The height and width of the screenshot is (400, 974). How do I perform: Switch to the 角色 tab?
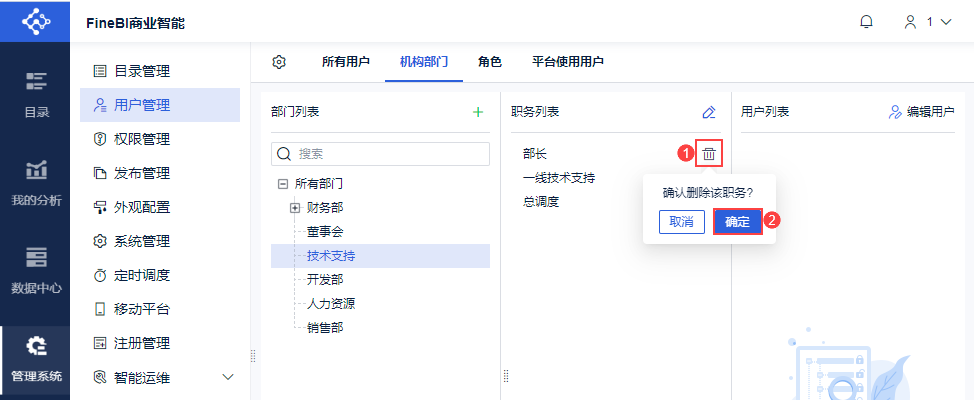point(490,62)
